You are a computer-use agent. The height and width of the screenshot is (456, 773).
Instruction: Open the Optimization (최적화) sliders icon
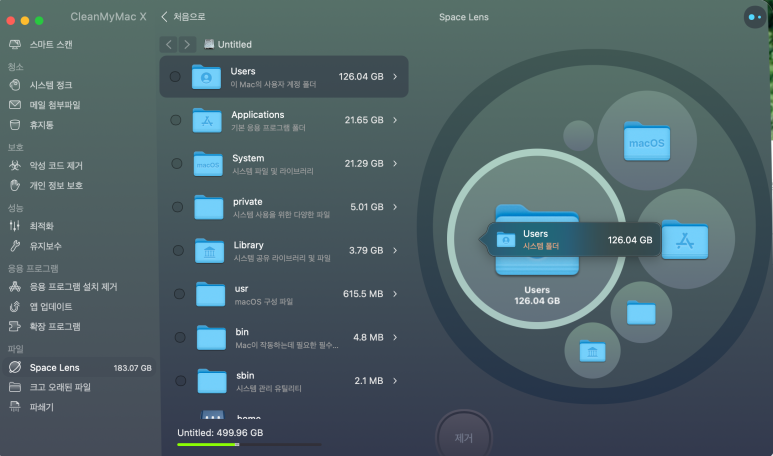[x=15, y=226]
